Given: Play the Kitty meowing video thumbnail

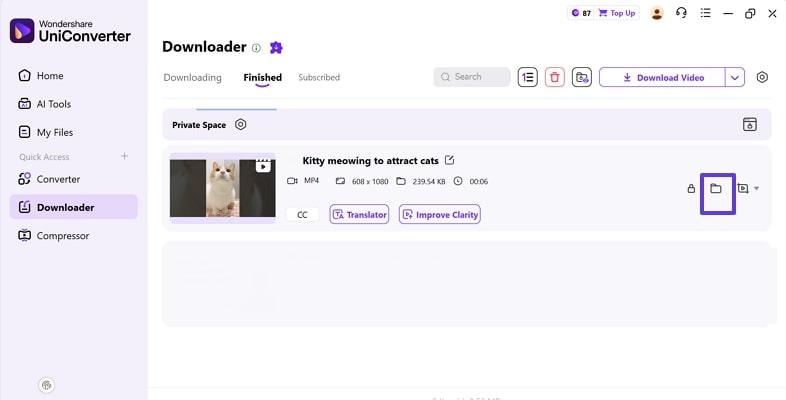Looking at the screenshot, I should 223,188.
